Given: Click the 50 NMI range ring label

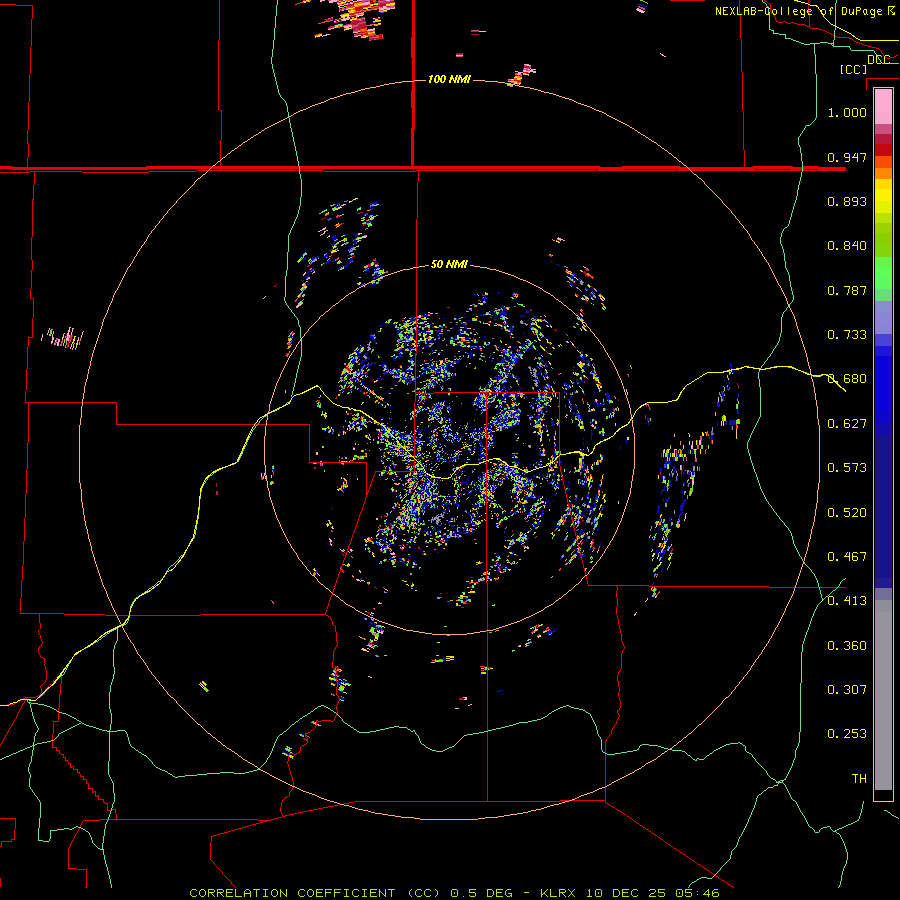Looking at the screenshot, I should pos(449,264).
